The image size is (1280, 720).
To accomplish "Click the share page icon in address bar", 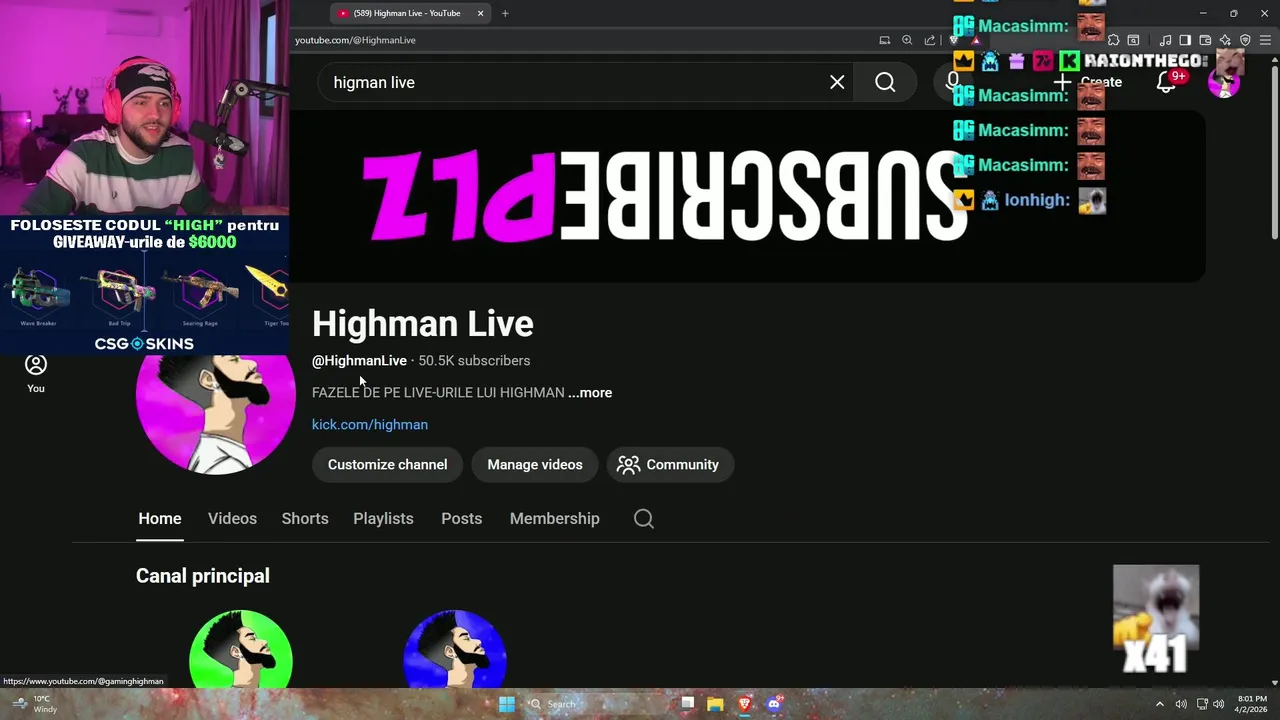I will pos(929,40).
